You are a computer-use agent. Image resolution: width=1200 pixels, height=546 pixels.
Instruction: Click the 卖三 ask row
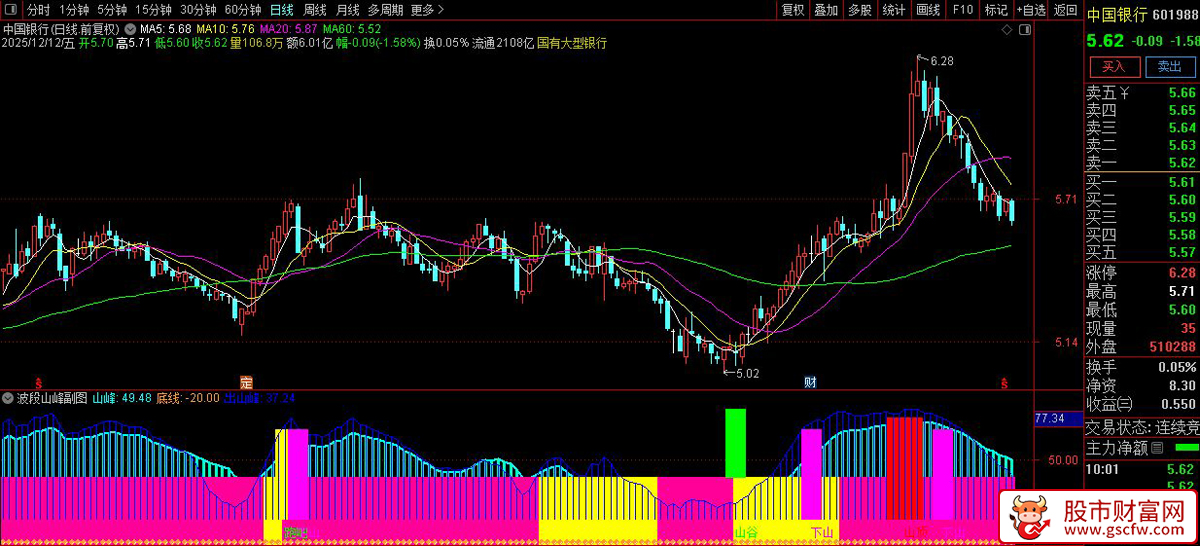[x=1142, y=128]
